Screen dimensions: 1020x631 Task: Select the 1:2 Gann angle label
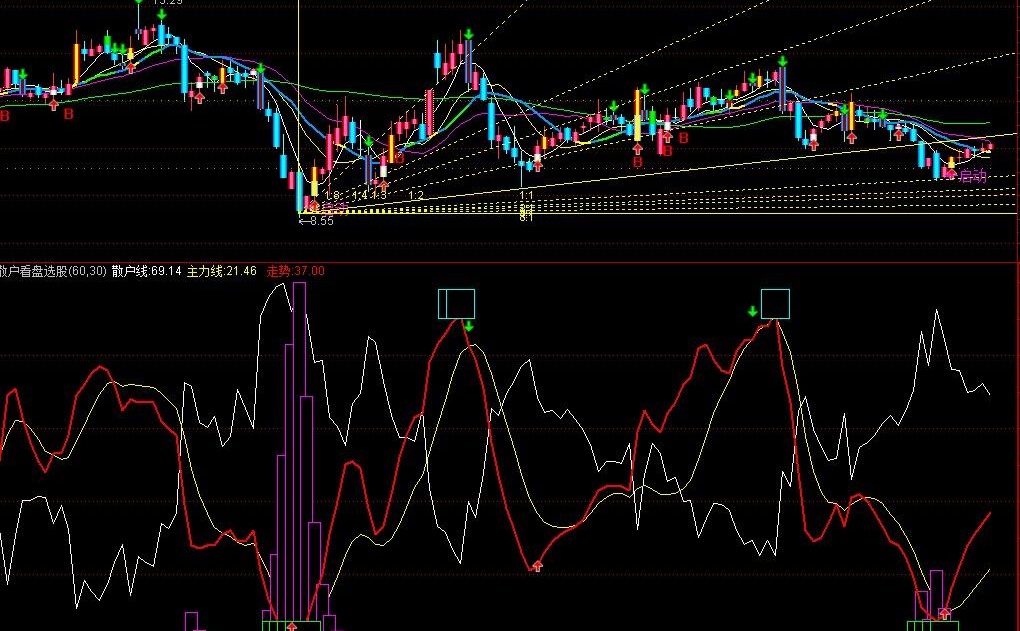[416, 195]
